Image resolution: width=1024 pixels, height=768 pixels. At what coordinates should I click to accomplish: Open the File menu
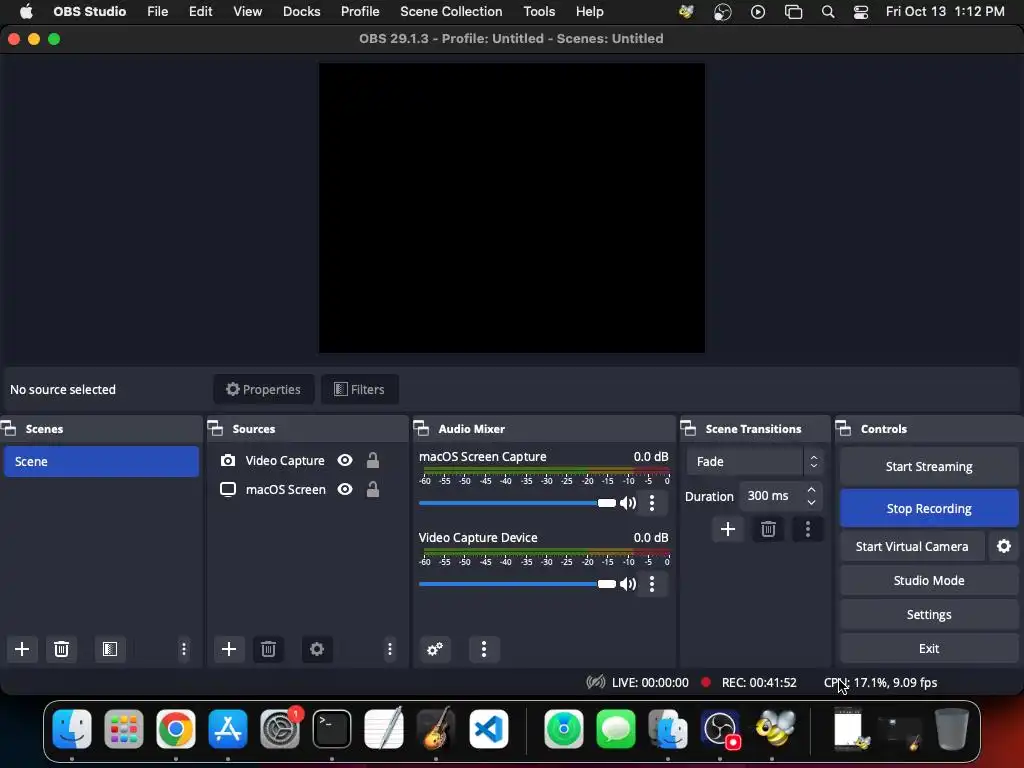point(157,12)
